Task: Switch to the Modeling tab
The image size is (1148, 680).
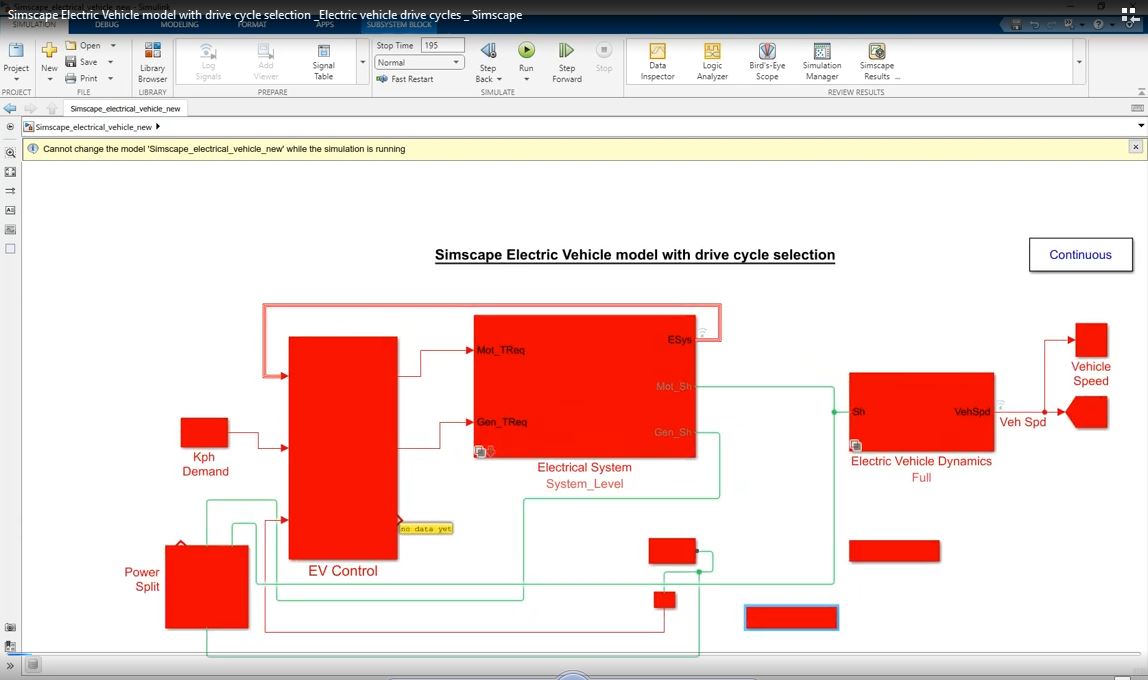Action: pyautogui.click(x=179, y=24)
